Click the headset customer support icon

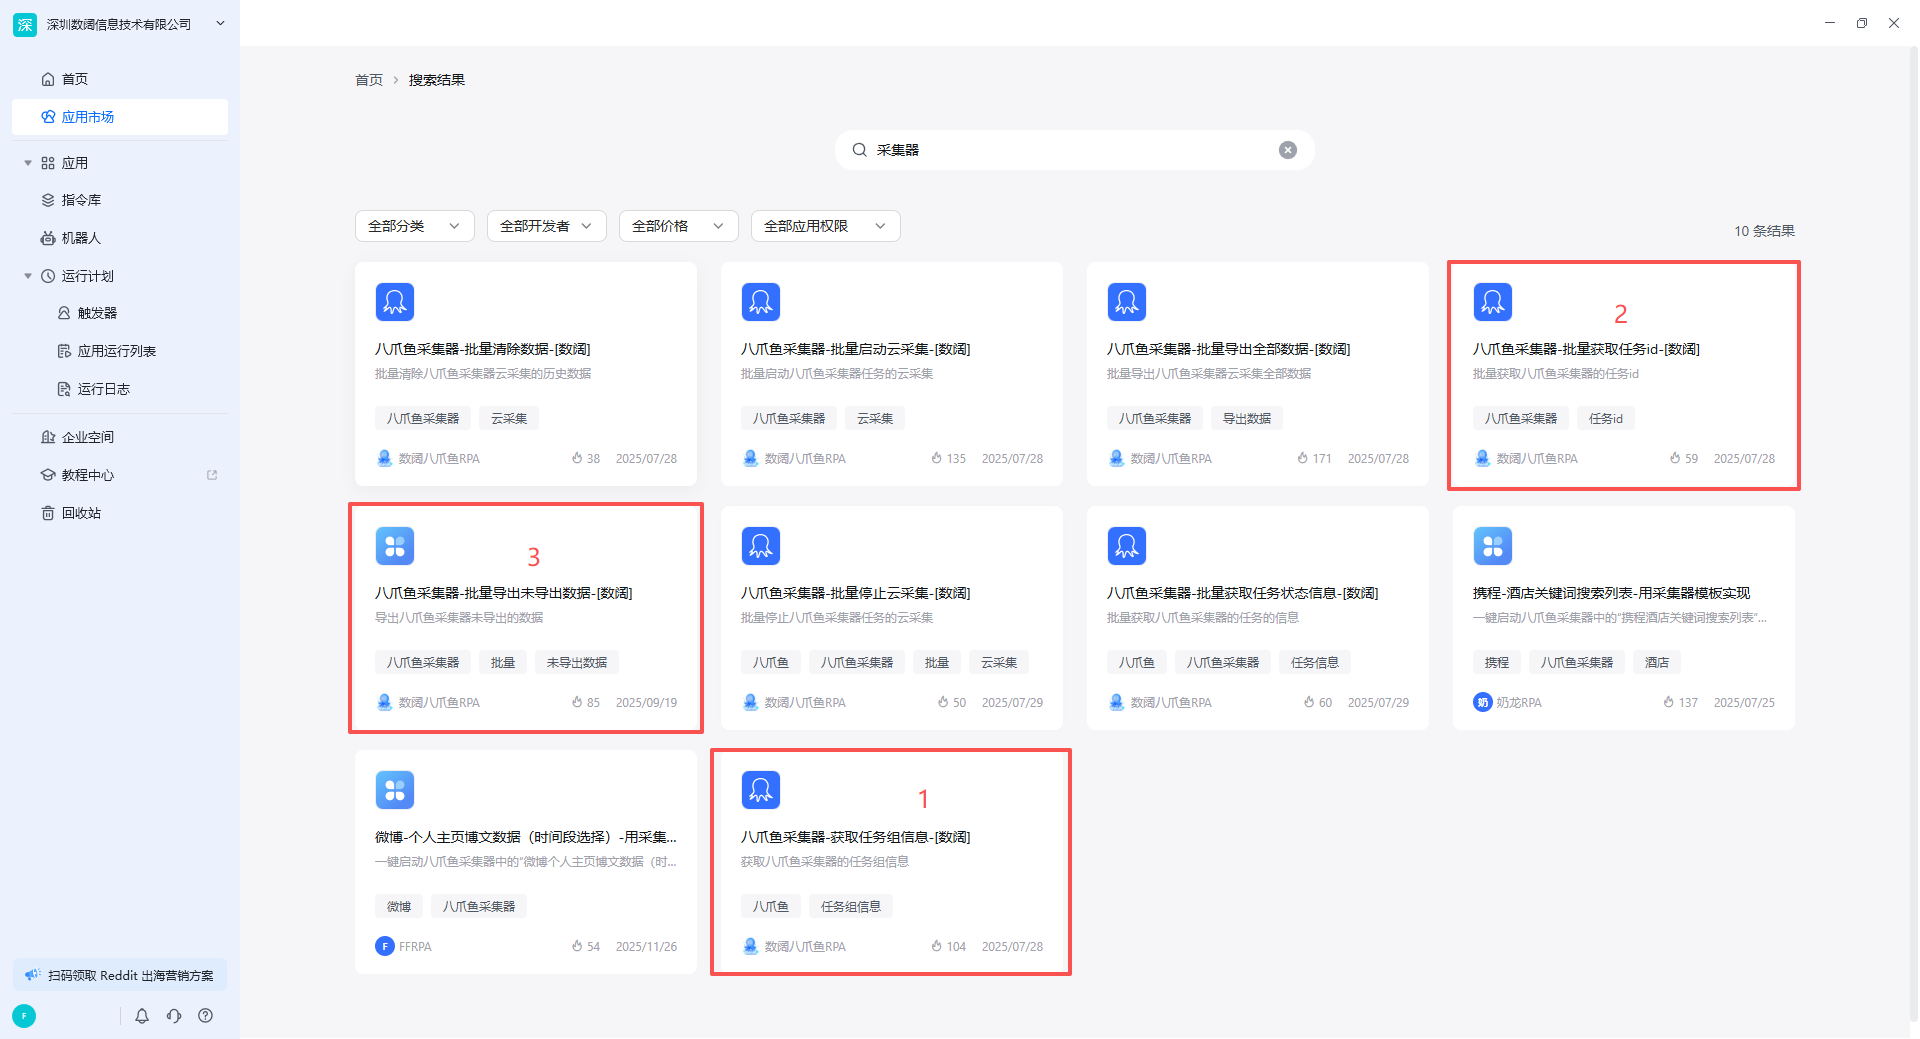(x=174, y=1016)
